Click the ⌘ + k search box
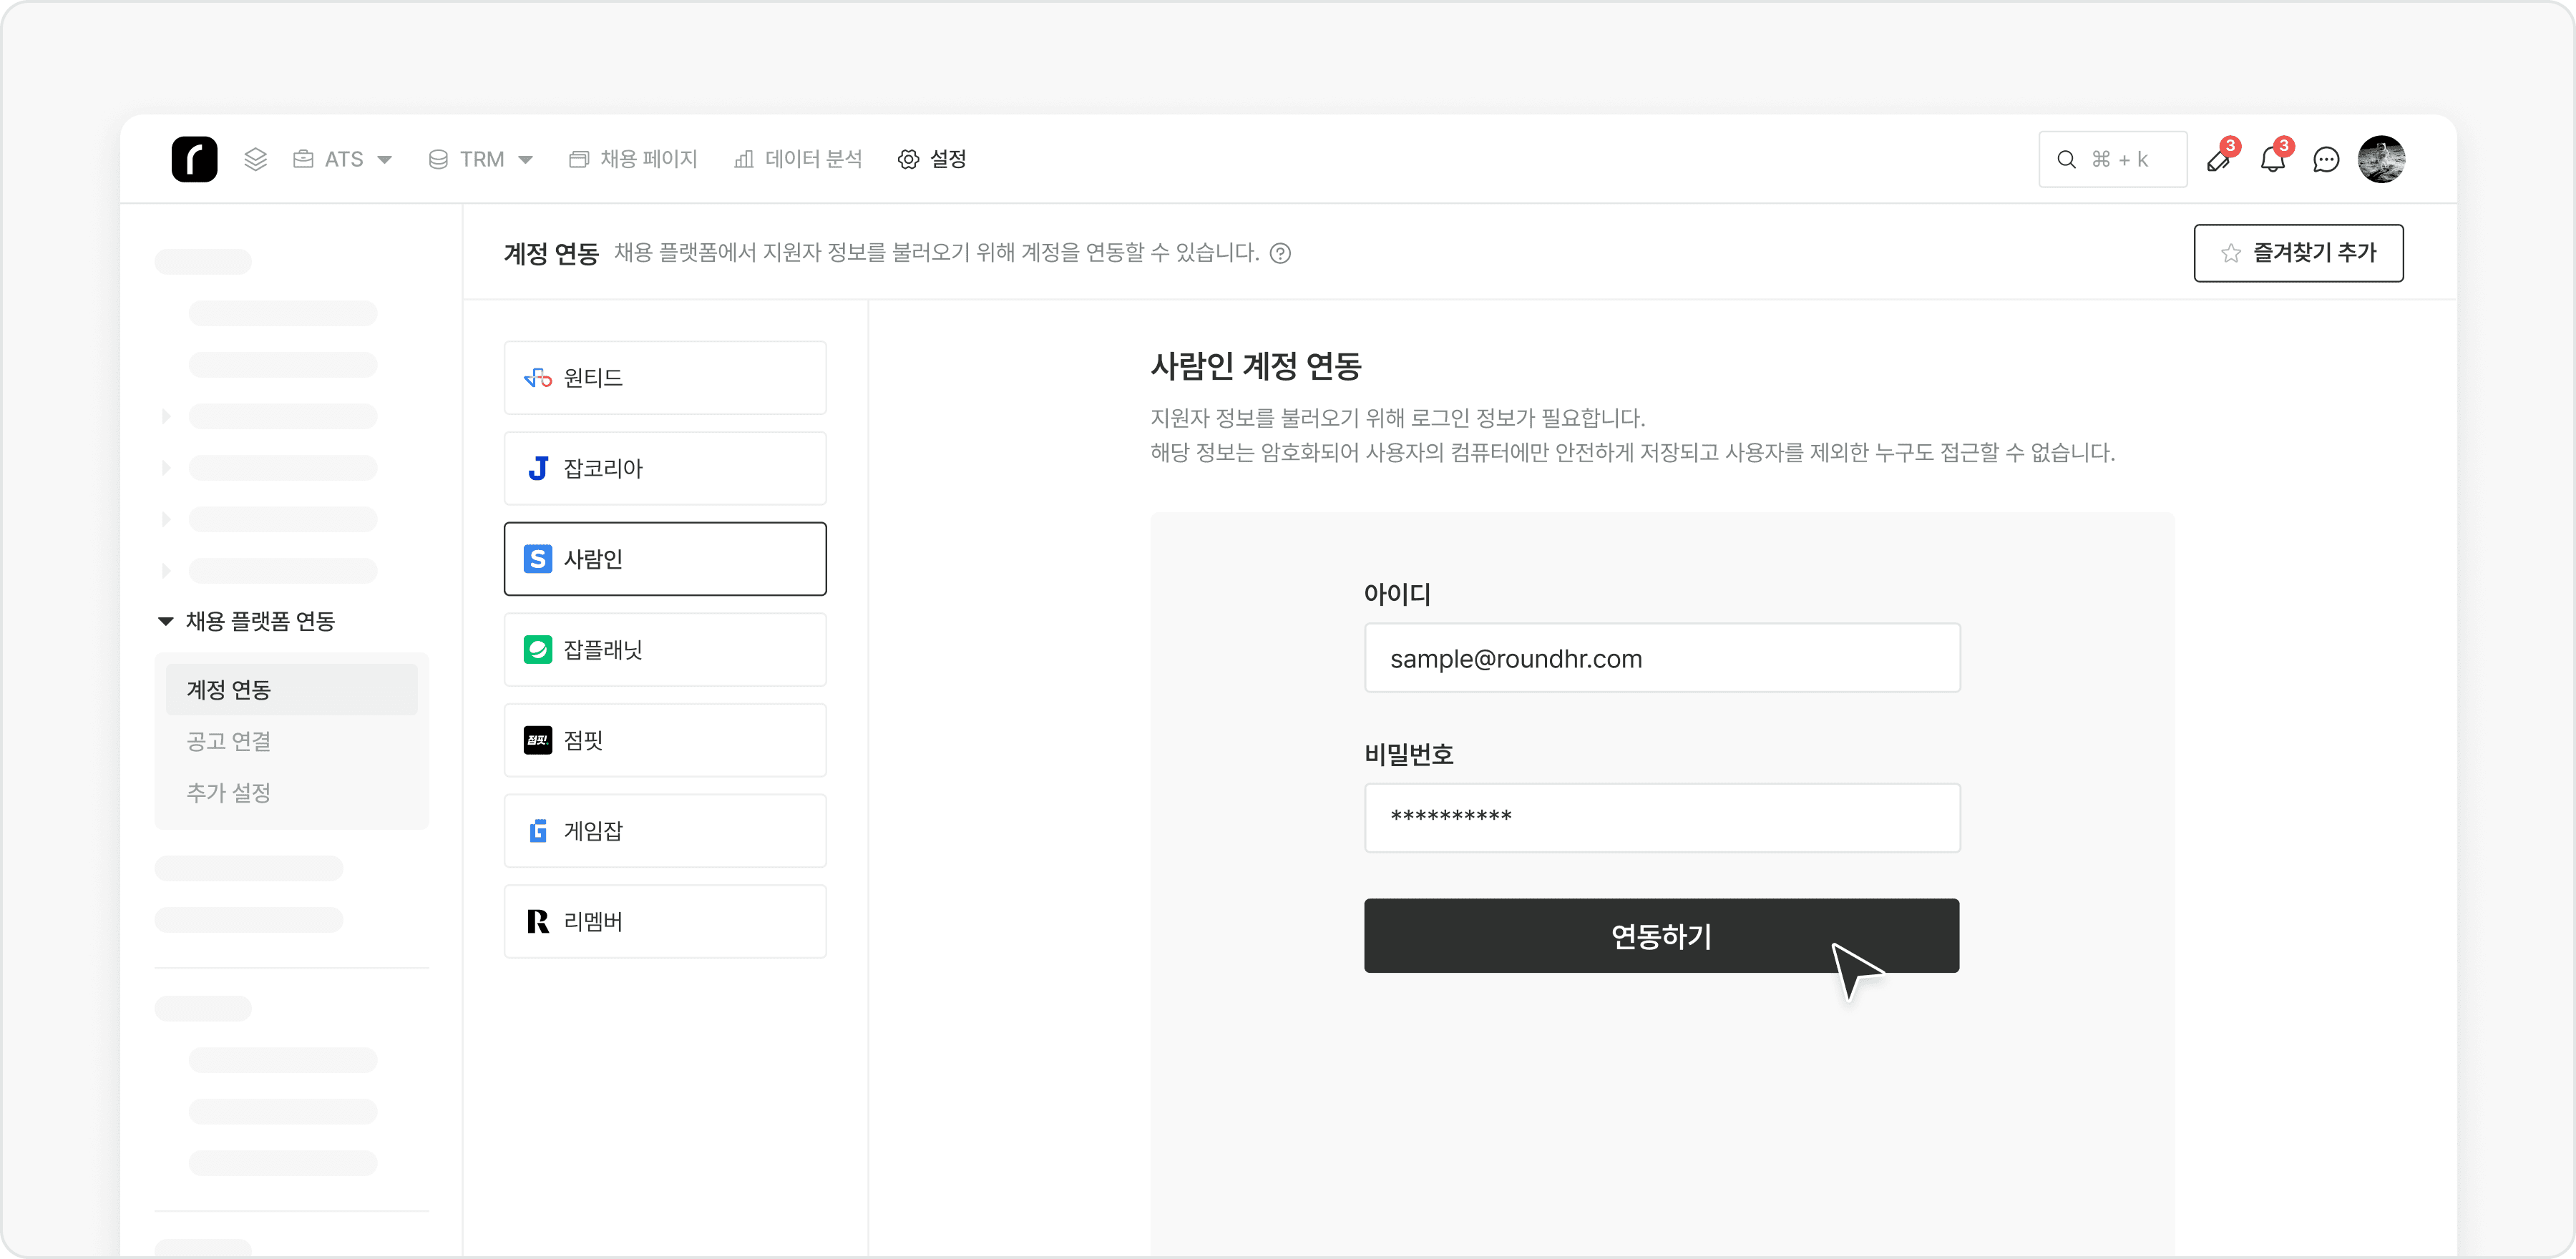Viewport: 2576px width, 1259px height. point(2112,159)
